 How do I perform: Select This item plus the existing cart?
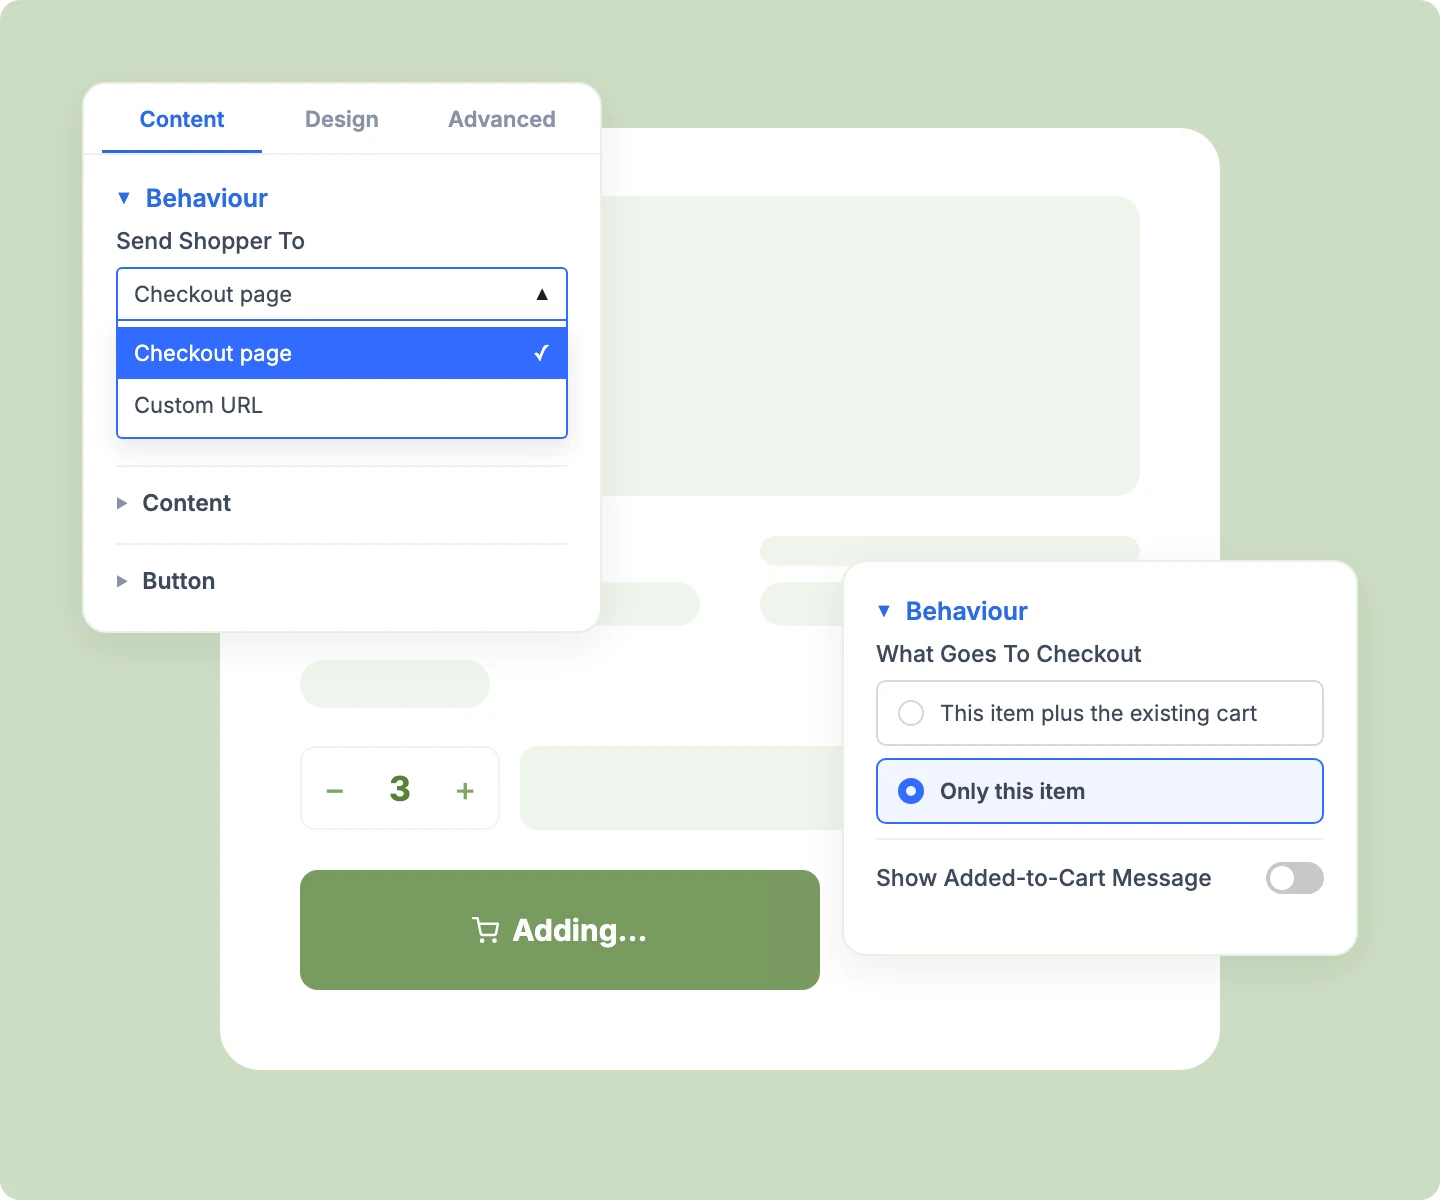[x=1100, y=713]
